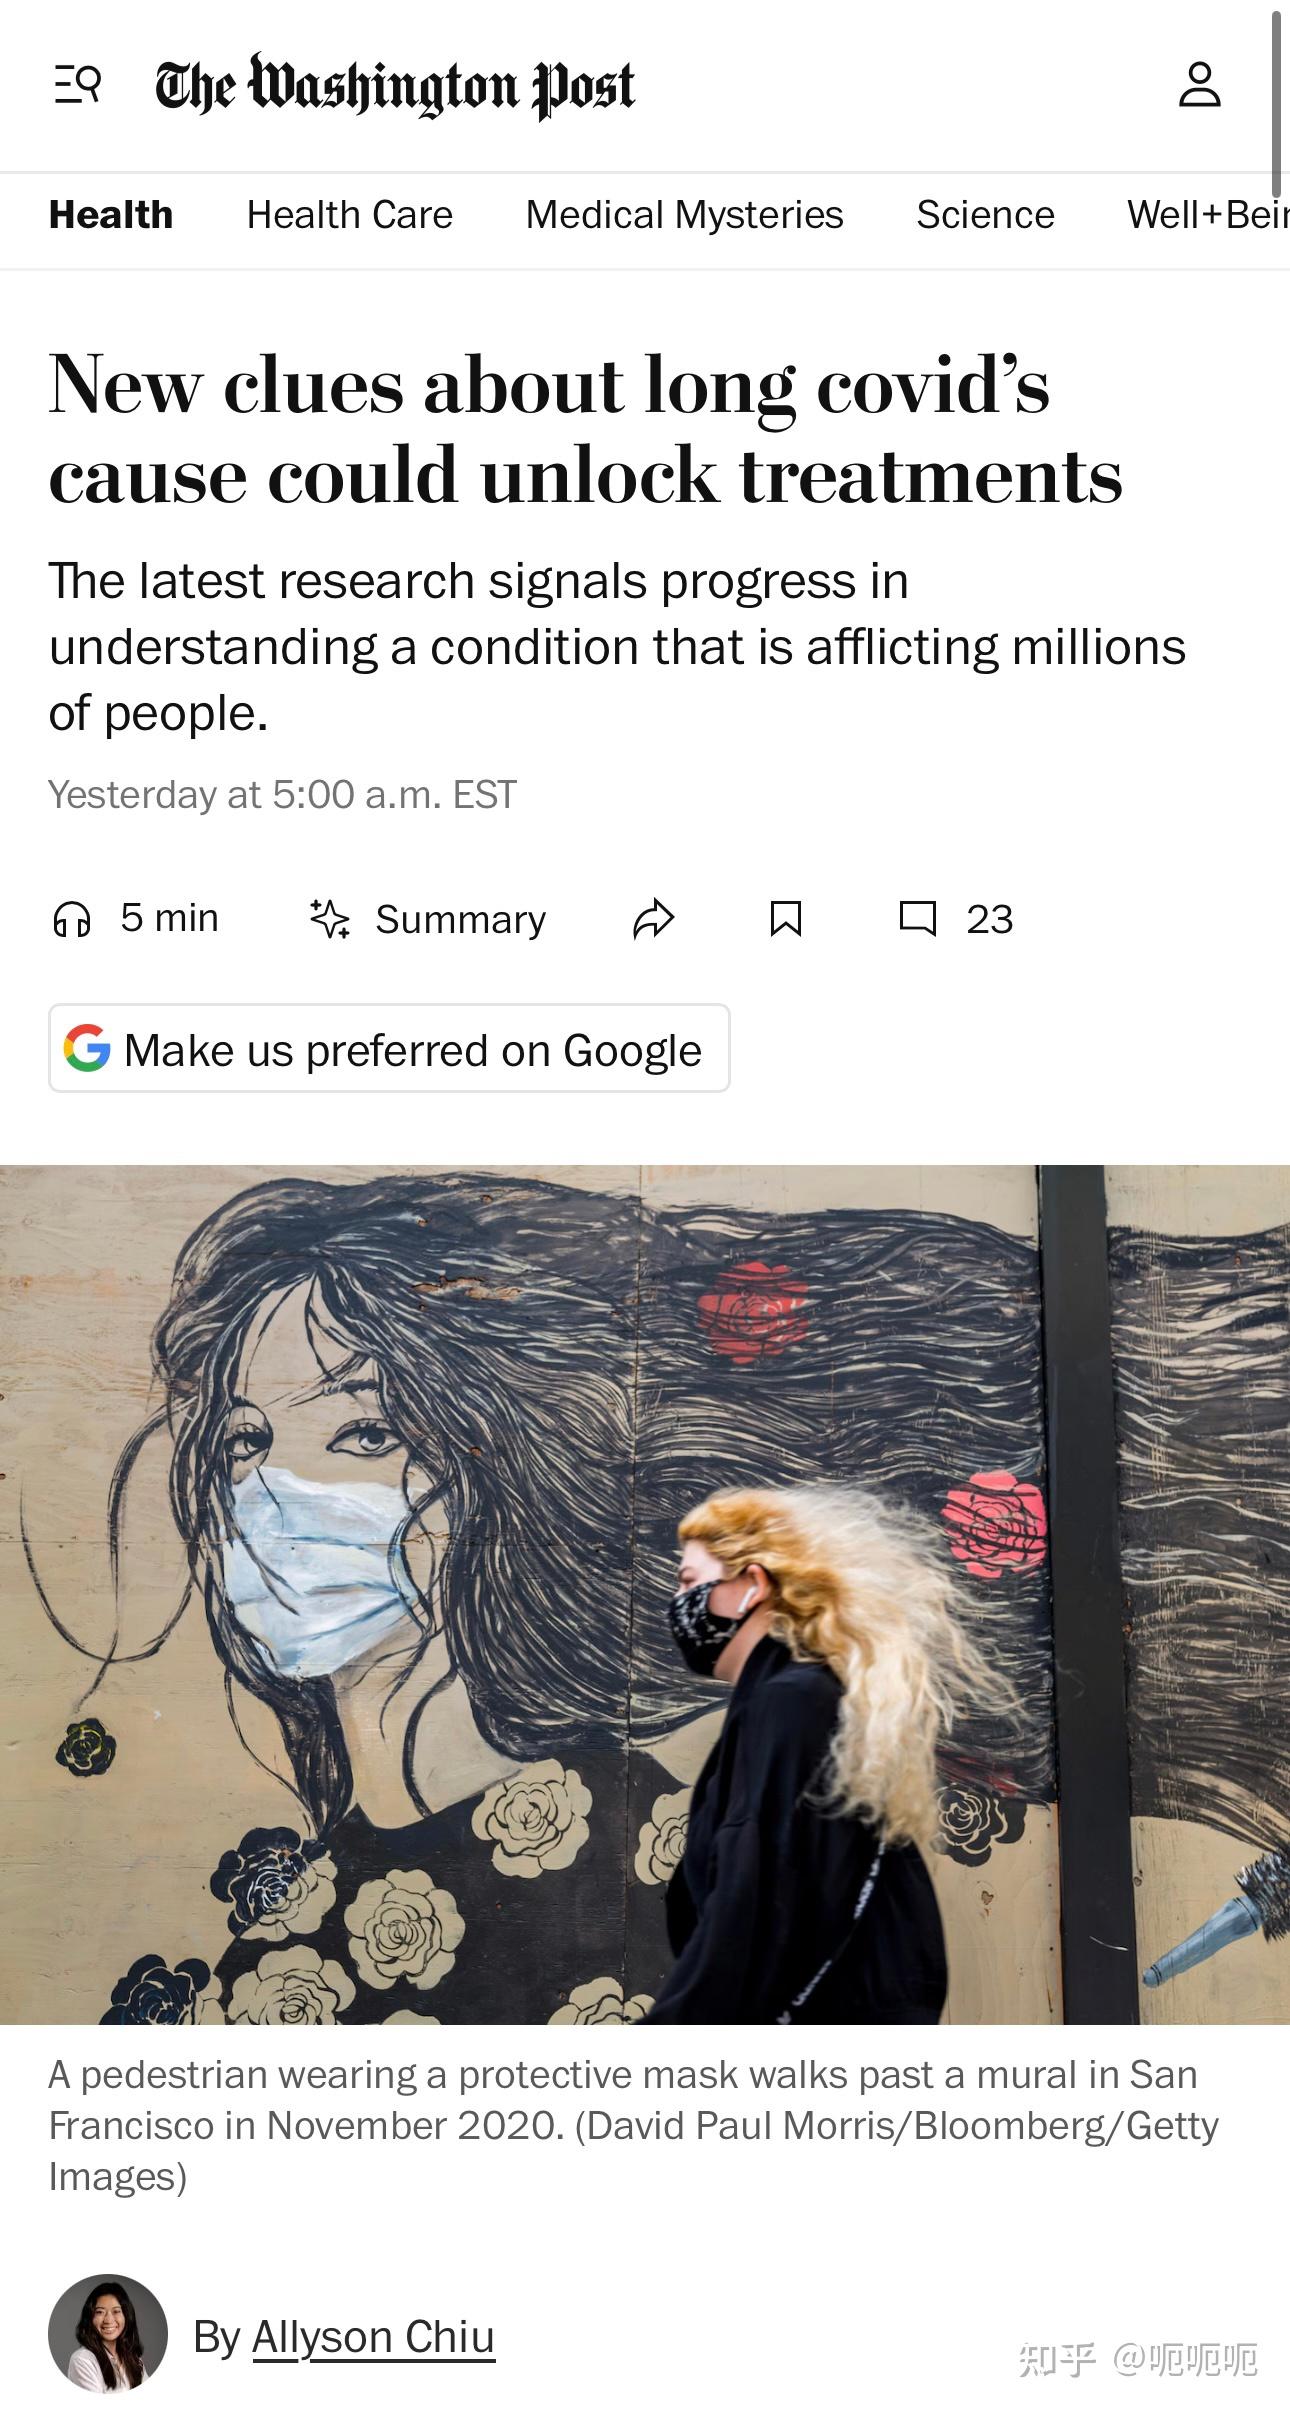
Task: Click the Google logo icon
Action: pos(87,1048)
